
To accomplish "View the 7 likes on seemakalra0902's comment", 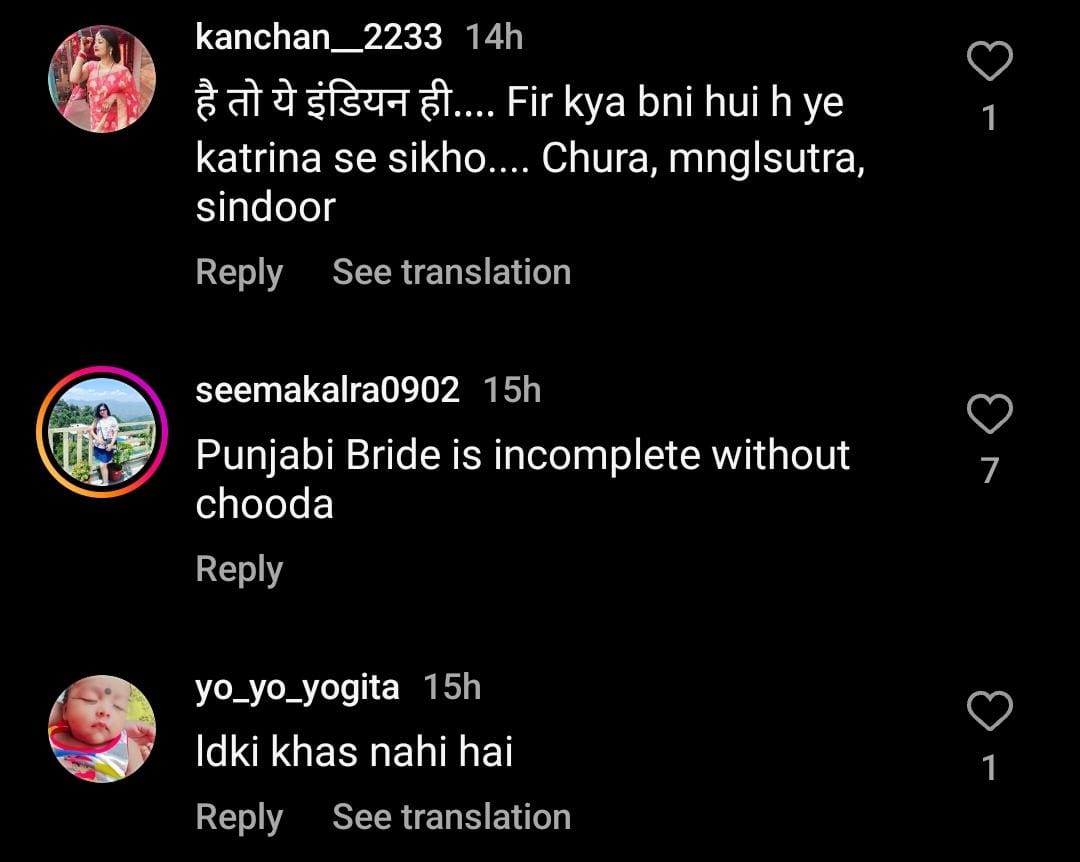I will click(x=990, y=470).
